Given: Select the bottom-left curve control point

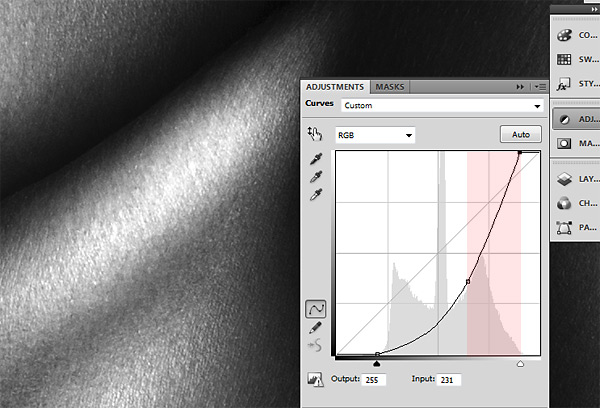Looking at the screenshot, I should (377, 354).
